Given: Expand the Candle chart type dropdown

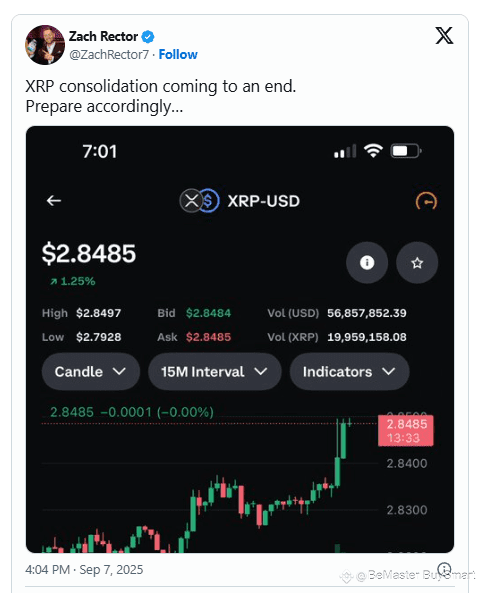Looking at the screenshot, I should 91,371.
